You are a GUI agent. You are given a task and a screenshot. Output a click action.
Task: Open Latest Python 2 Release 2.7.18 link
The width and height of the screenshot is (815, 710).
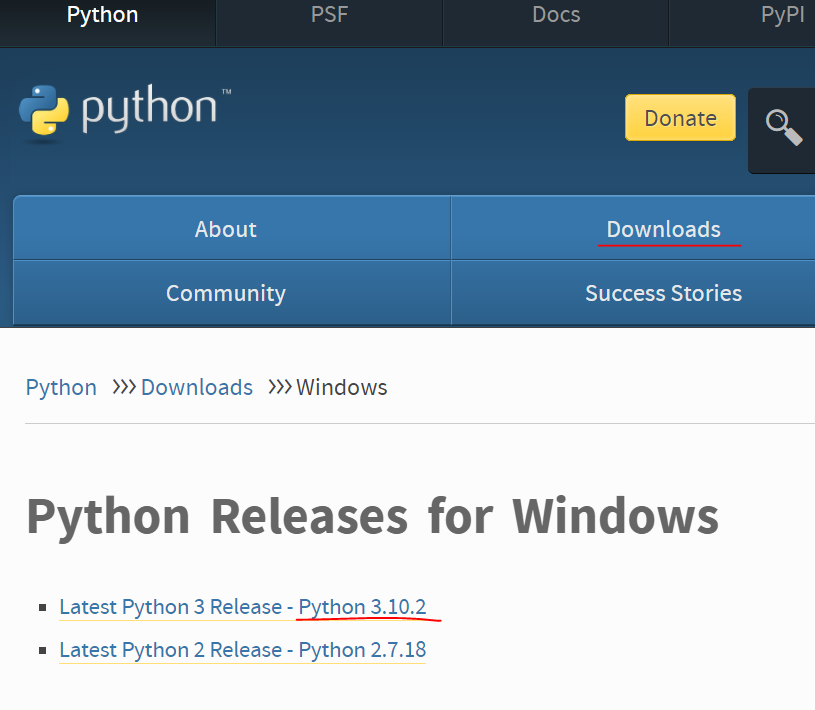point(243,650)
